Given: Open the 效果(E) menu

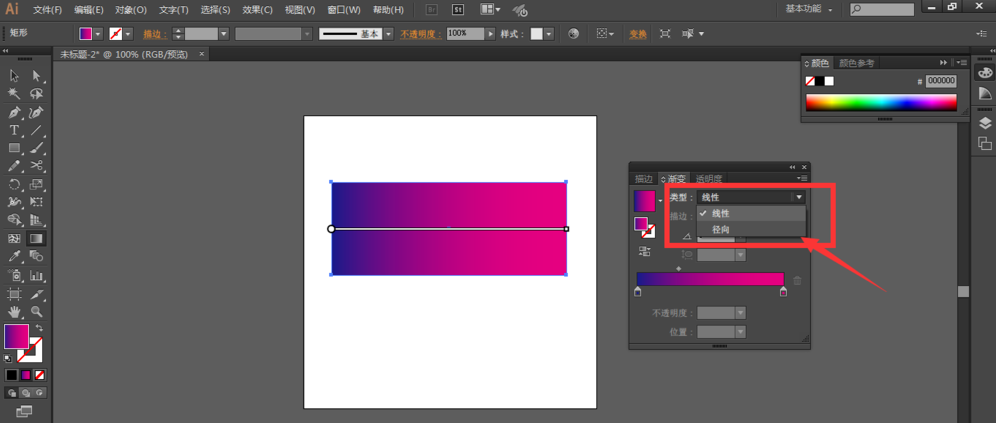Looking at the screenshot, I should coord(259,10).
